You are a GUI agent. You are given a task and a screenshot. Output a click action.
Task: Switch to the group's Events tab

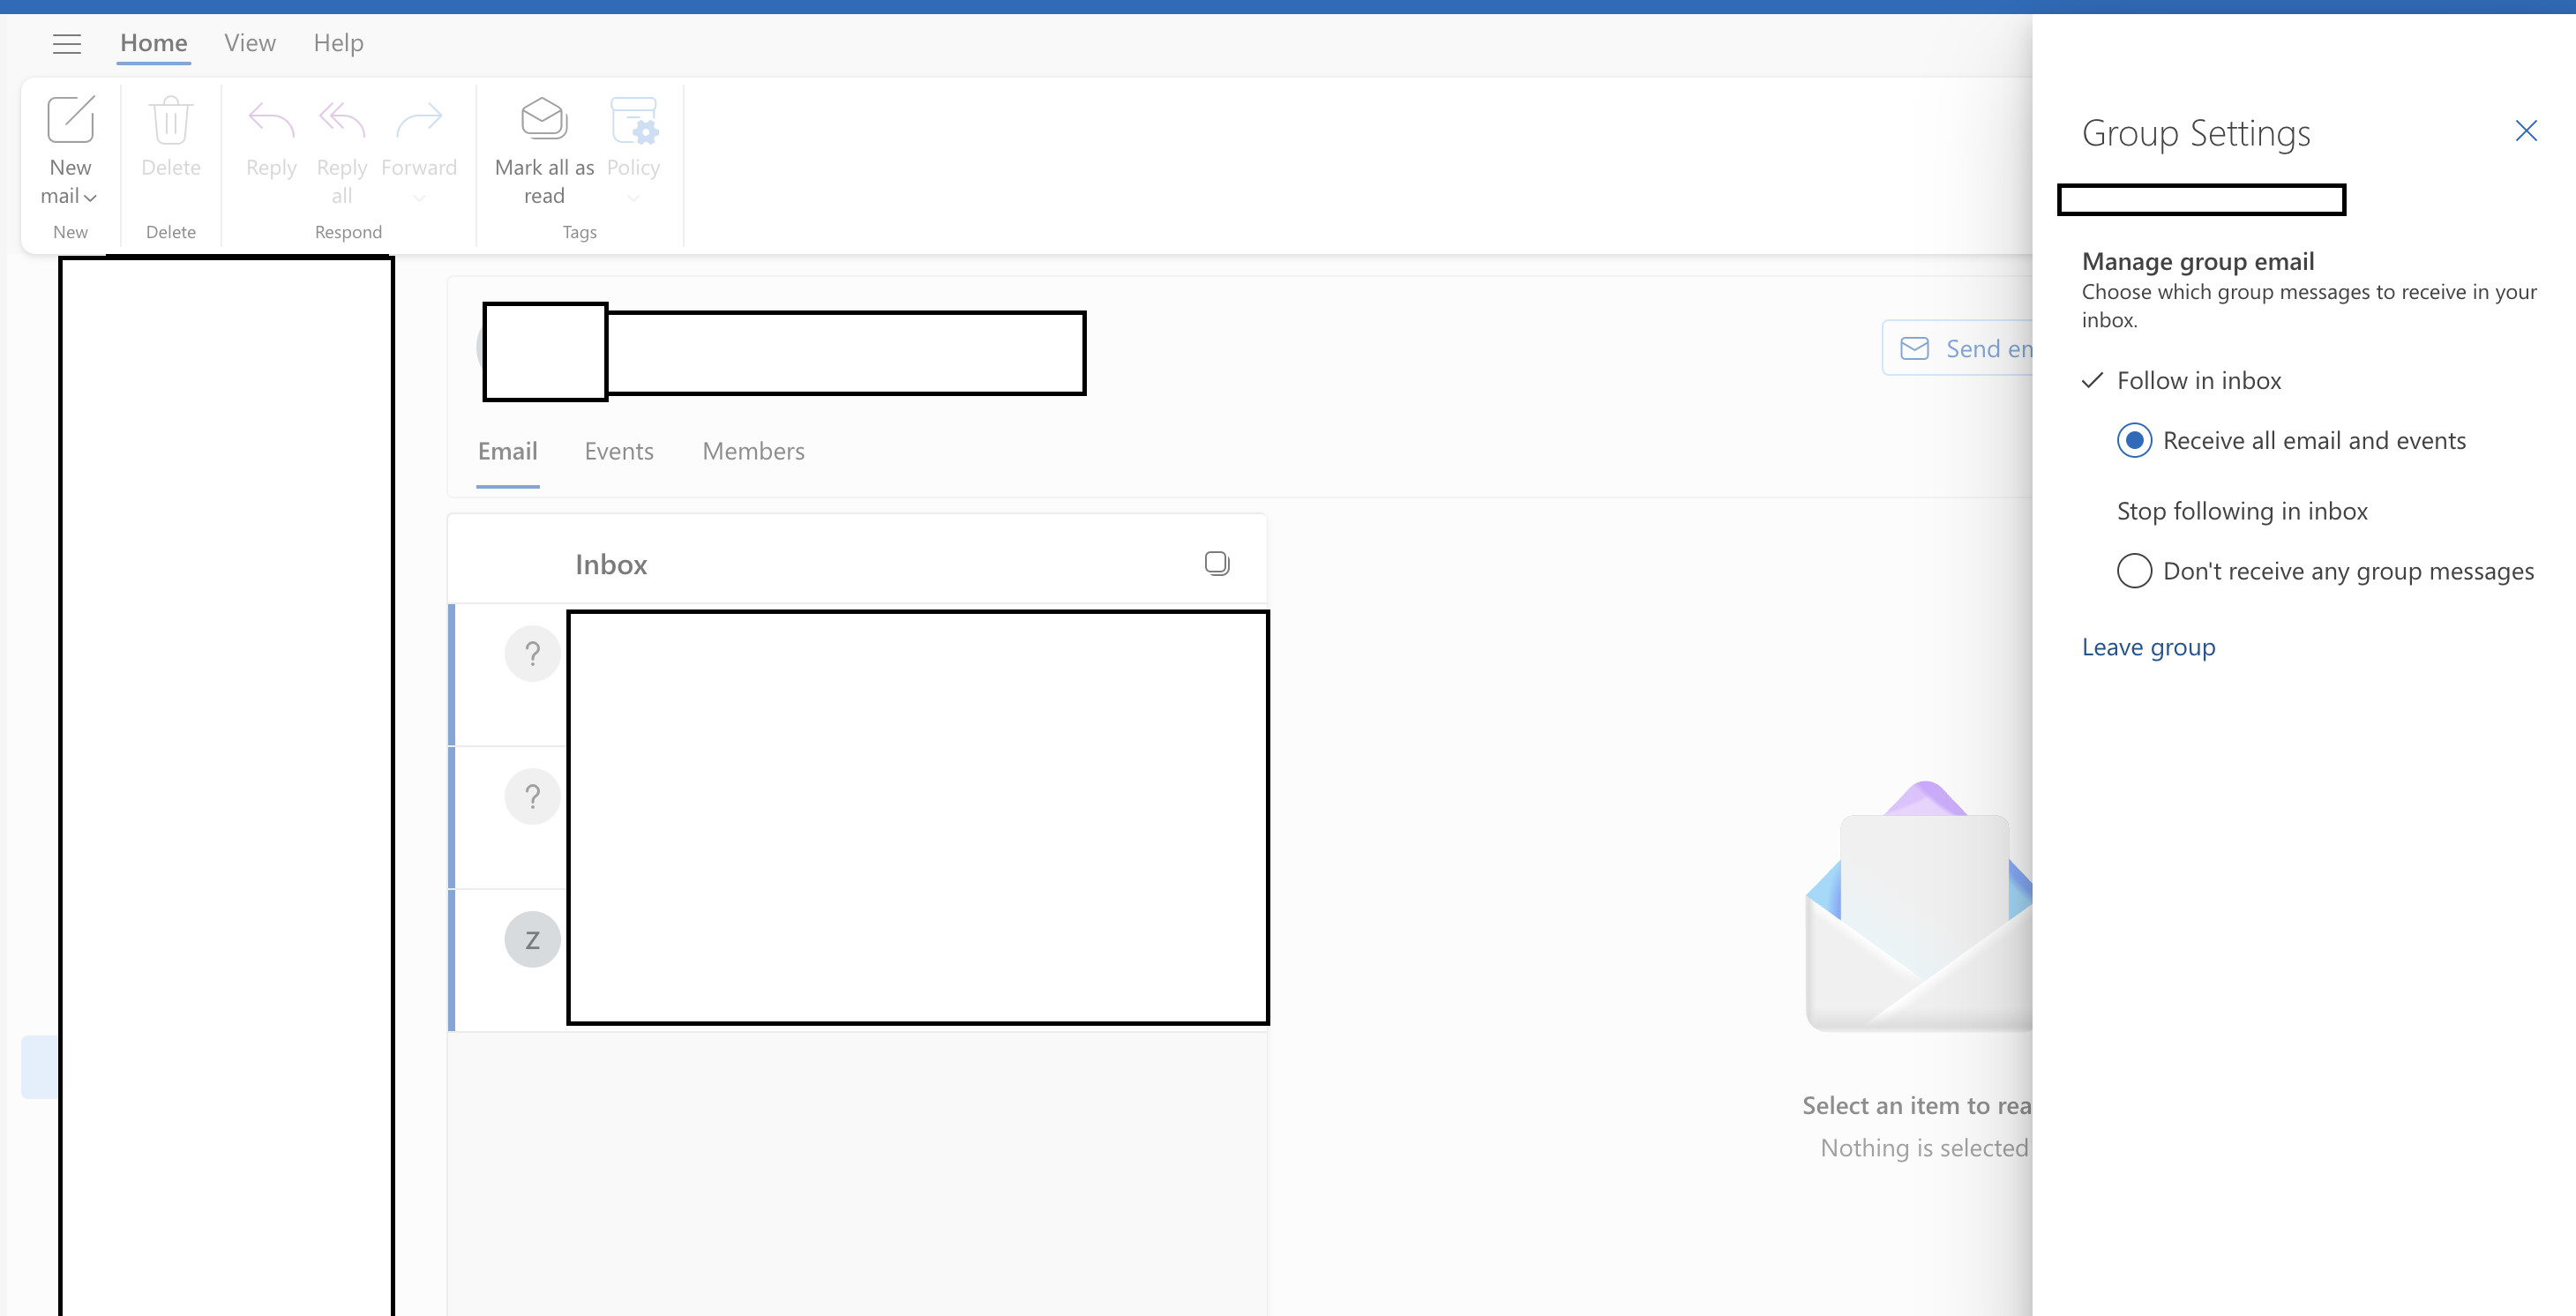619,451
